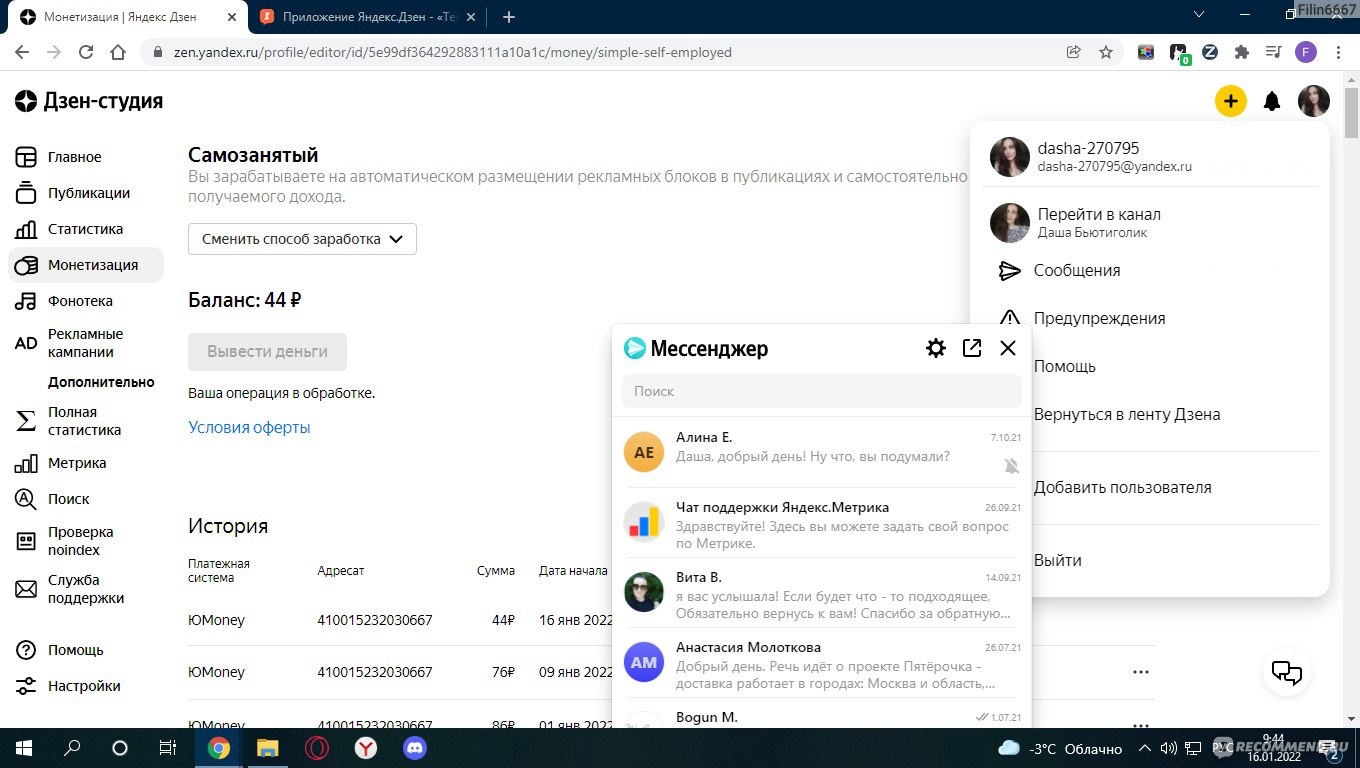Expand Сменить способ заработка dropdown
1360x768 pixels.
coord(302,239)
